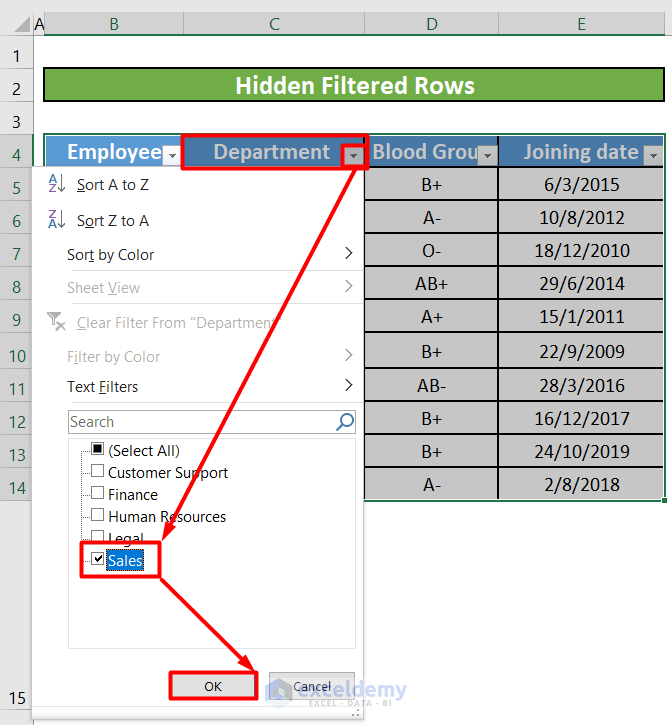
Task: Click the 2/8/2018 date cell
Action: (581, 484)
